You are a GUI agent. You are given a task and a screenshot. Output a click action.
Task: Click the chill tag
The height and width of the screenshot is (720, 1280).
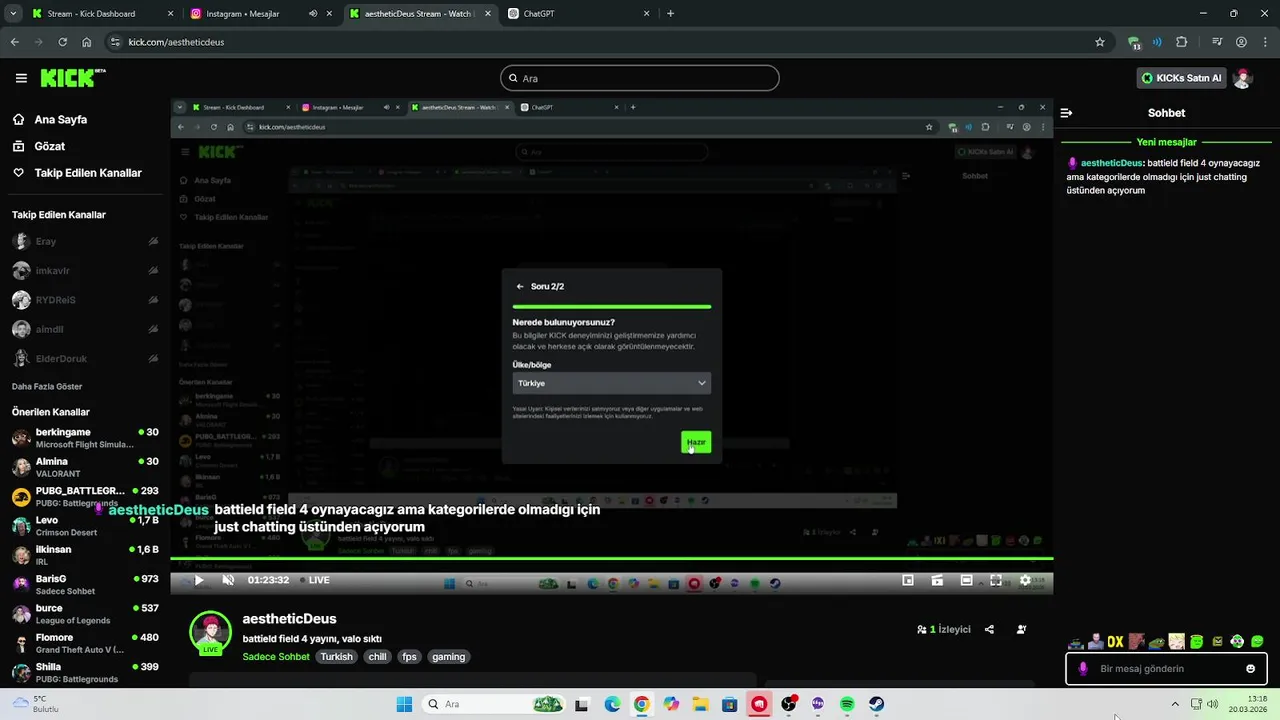tap(377, 657)
